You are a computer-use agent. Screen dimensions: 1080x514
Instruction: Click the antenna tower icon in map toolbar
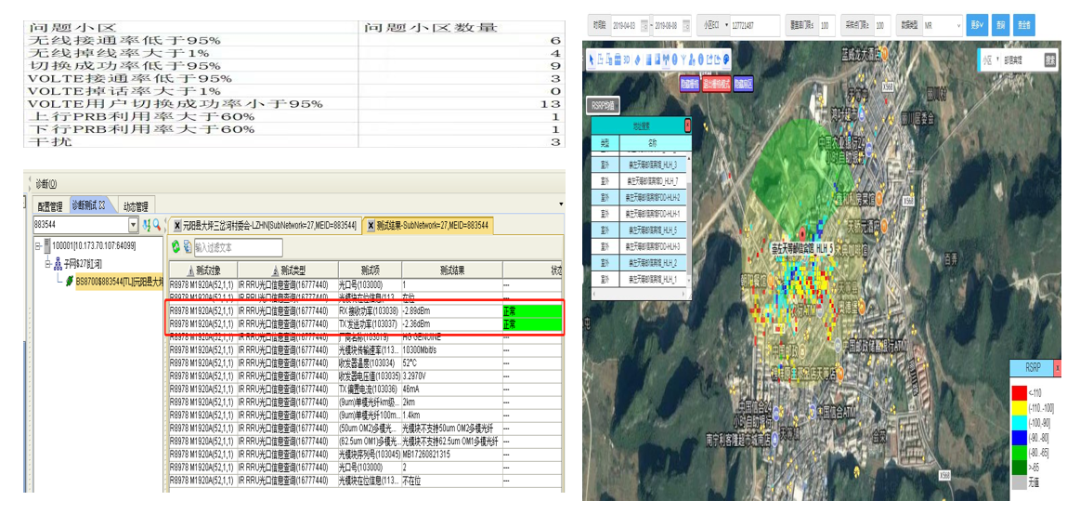tap(665, 59)
